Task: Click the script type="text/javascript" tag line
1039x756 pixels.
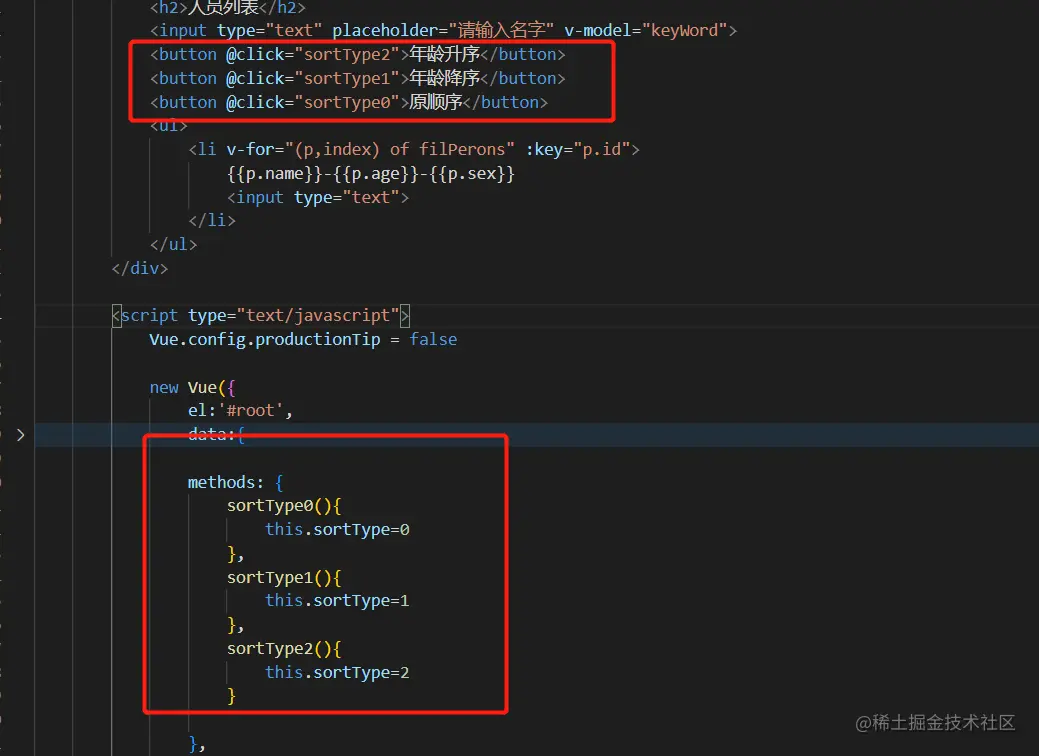Action: (260, 315)
